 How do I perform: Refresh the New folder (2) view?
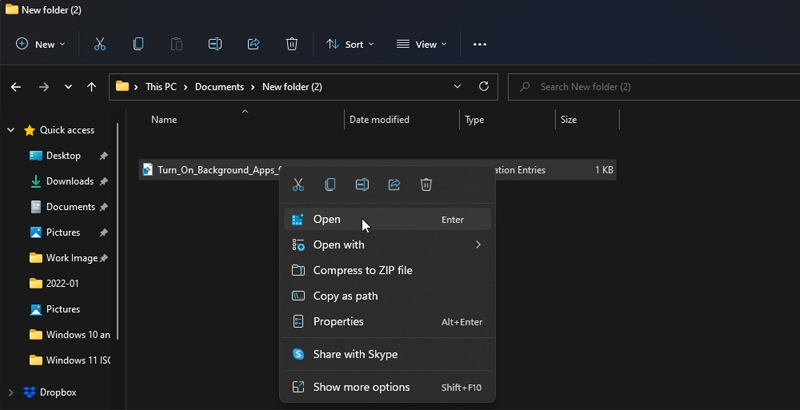coord(484,86)
